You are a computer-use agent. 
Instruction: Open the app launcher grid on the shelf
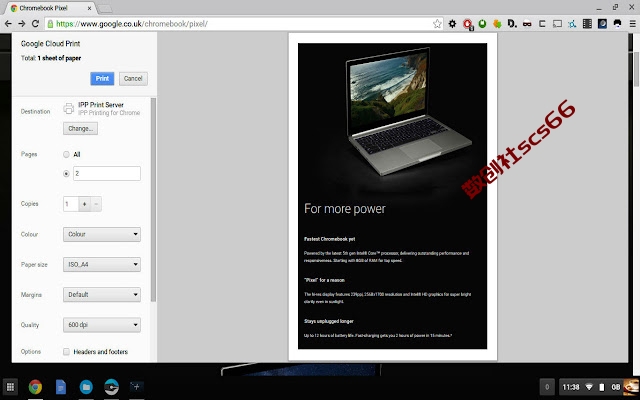(11, 387)
